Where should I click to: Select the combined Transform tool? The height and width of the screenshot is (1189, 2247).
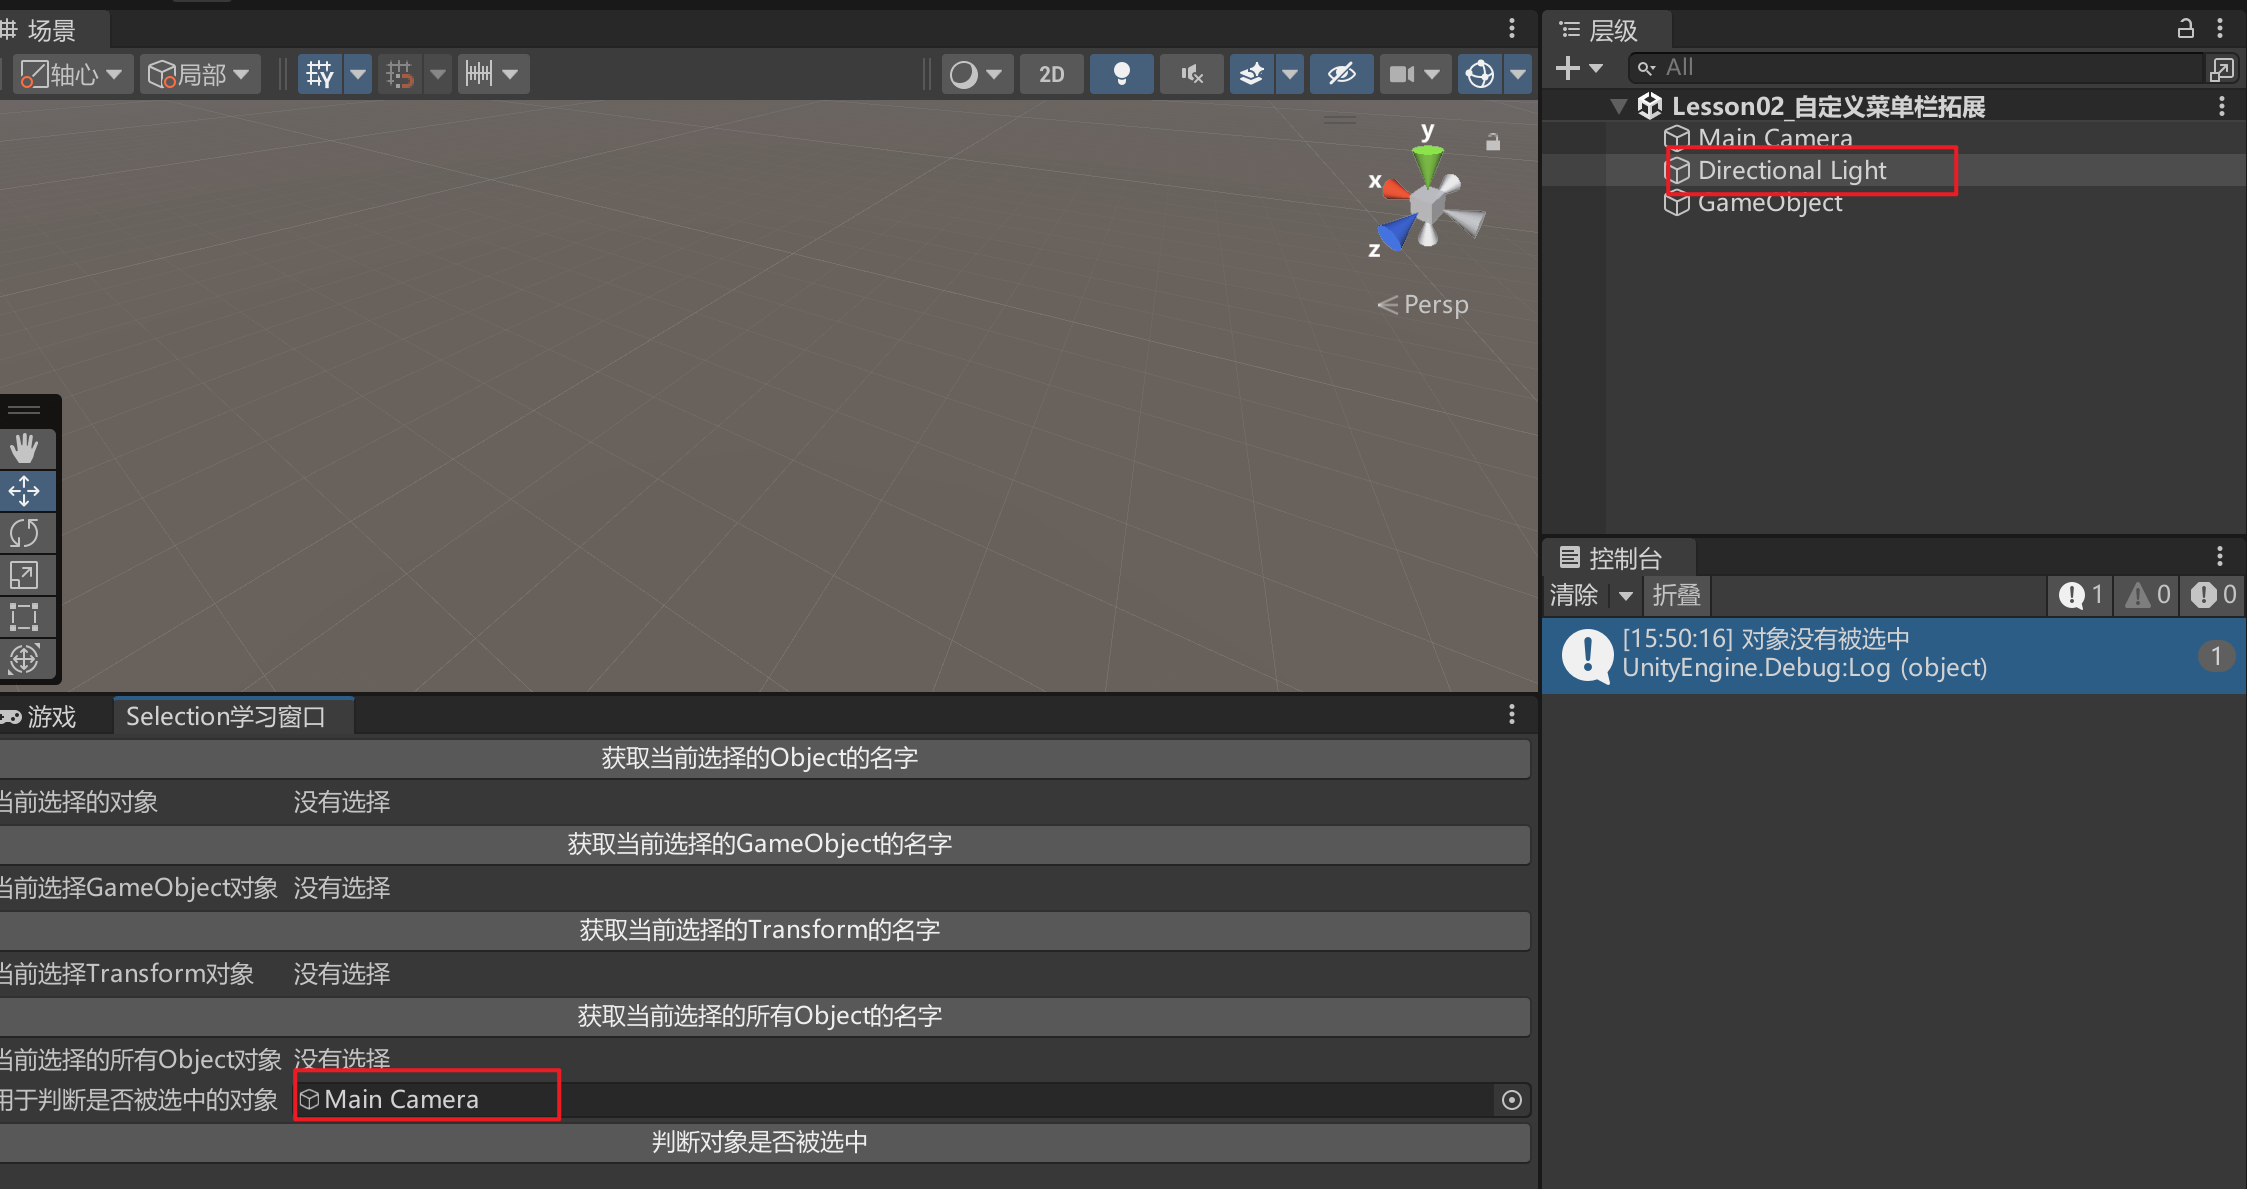(24, 659)
